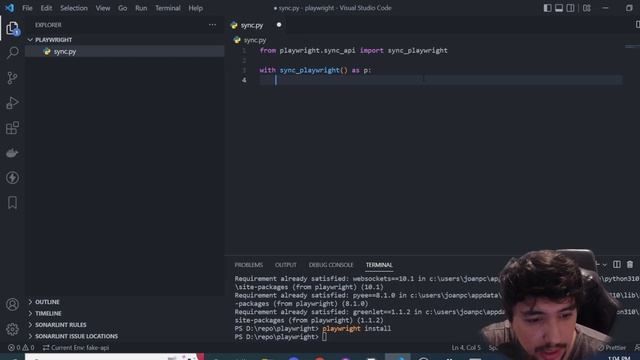Click Ln 4, Col 5 status item

pyautogui.click(x=466, y=348)
